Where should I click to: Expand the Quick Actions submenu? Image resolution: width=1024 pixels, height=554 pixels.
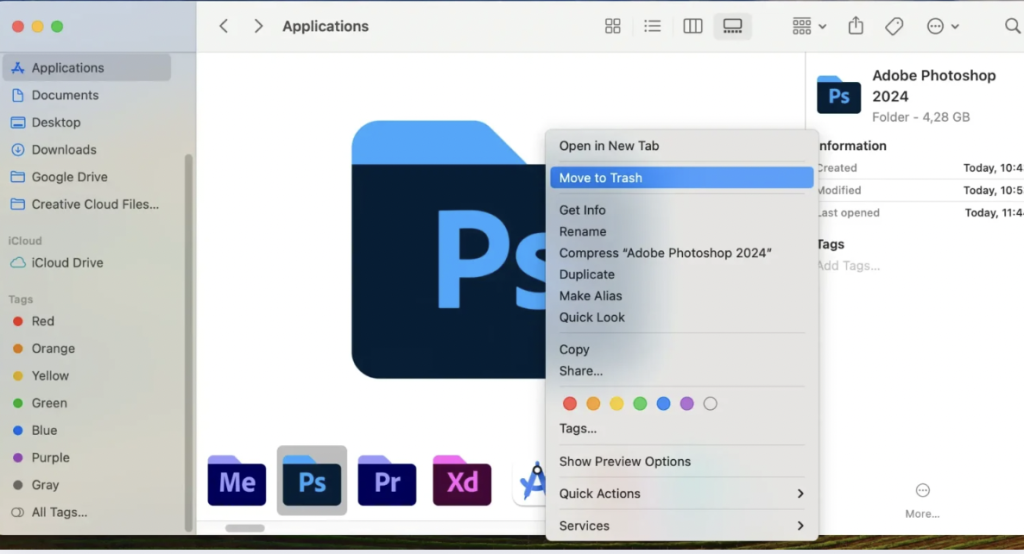(x=681, y=494)
